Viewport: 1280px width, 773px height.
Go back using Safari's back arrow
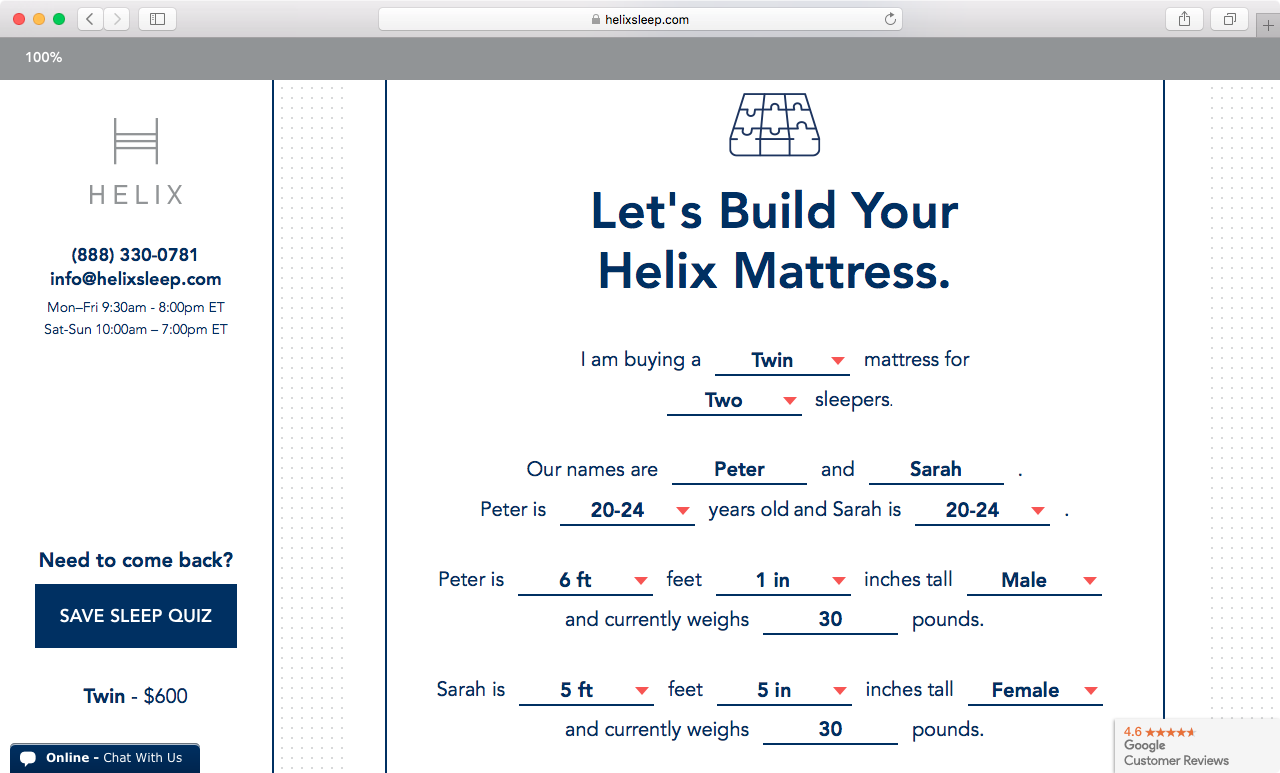[90, 19]
